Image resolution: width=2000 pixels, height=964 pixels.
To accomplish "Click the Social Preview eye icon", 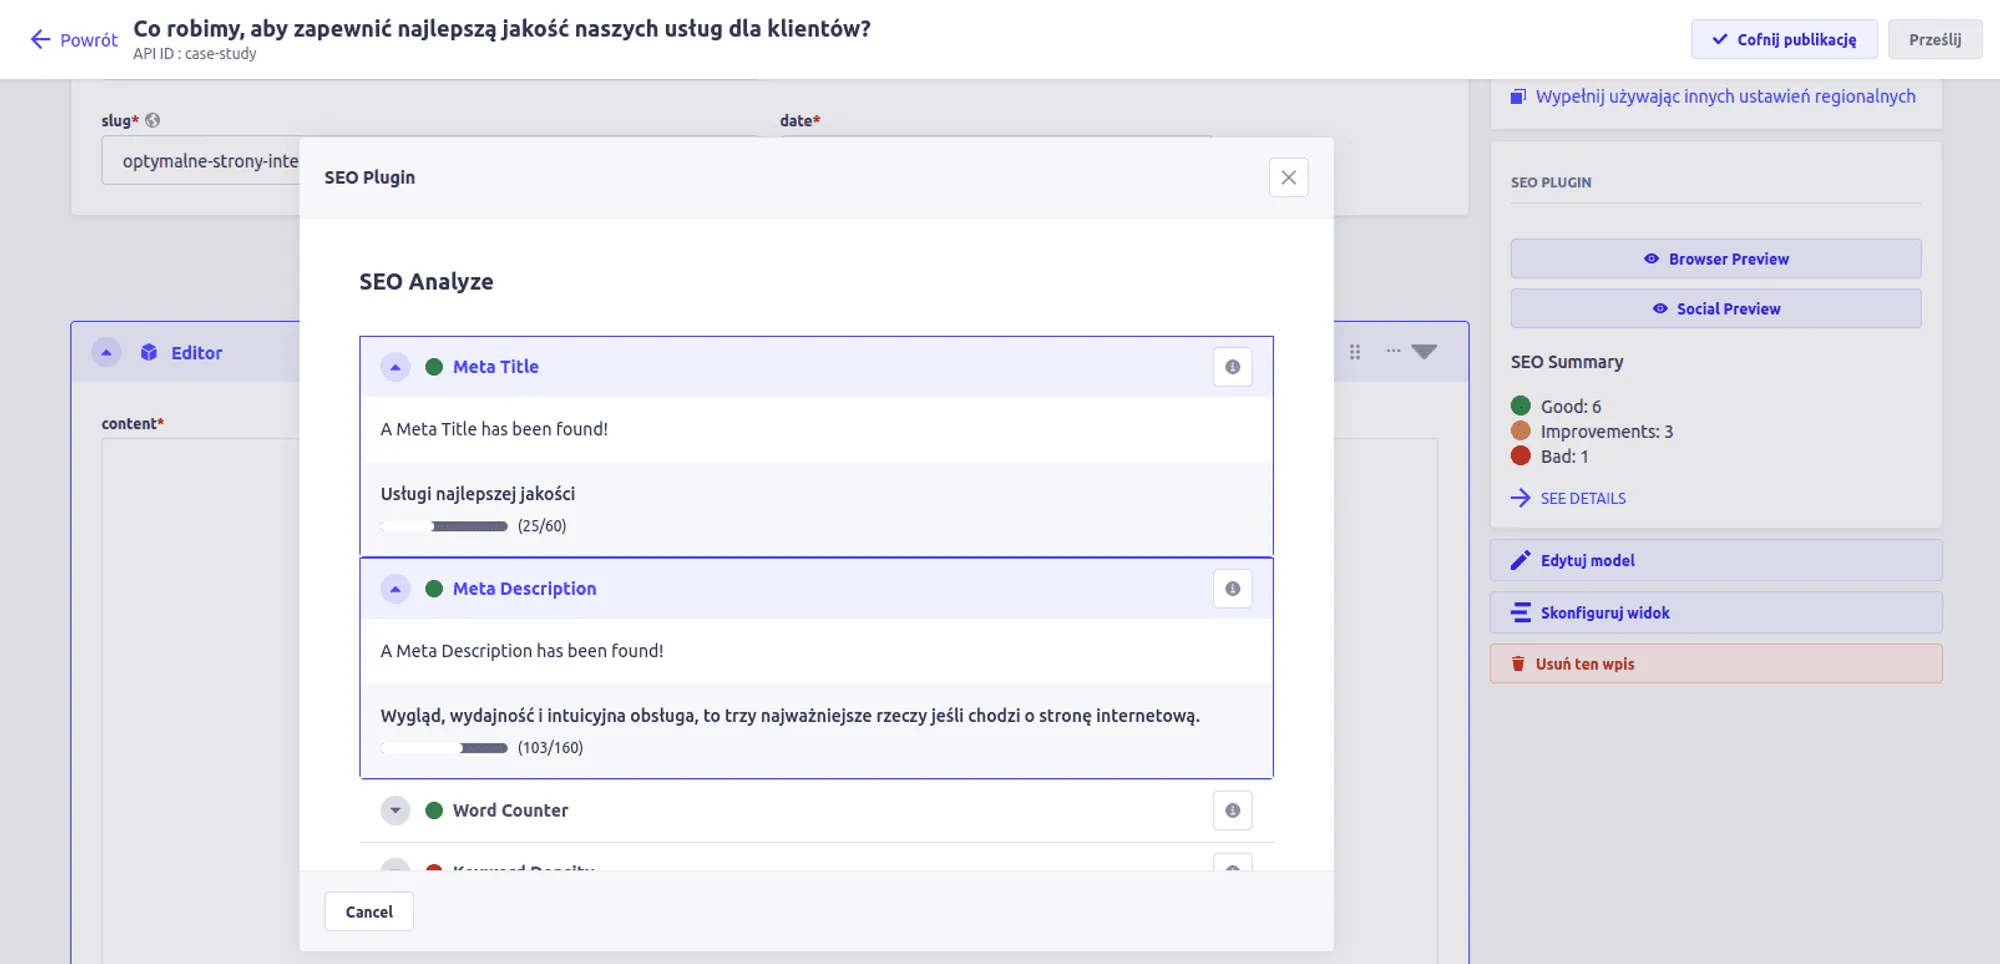I will (1659, 309).
